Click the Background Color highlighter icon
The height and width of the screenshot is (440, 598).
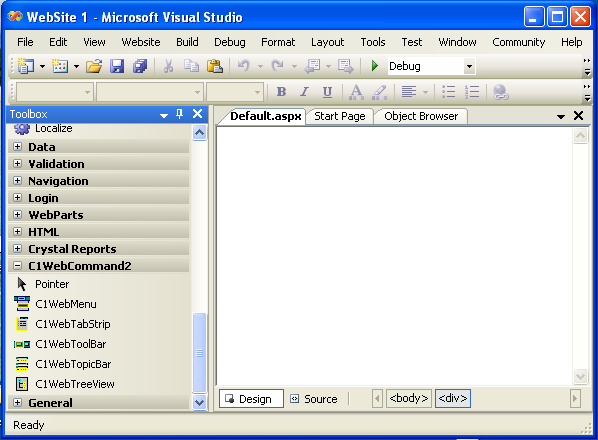[x=379, y=92]
